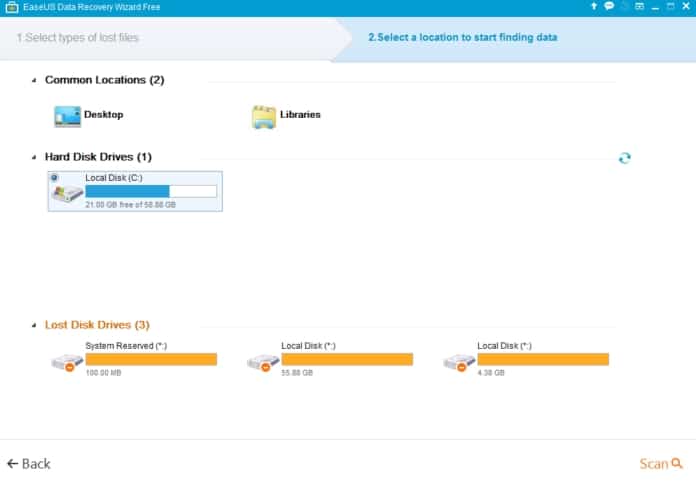The width and height of the screenshot is (696, 484).
Task: Click the Local Disk (C:) drive icon
Action: pos(67,194)
